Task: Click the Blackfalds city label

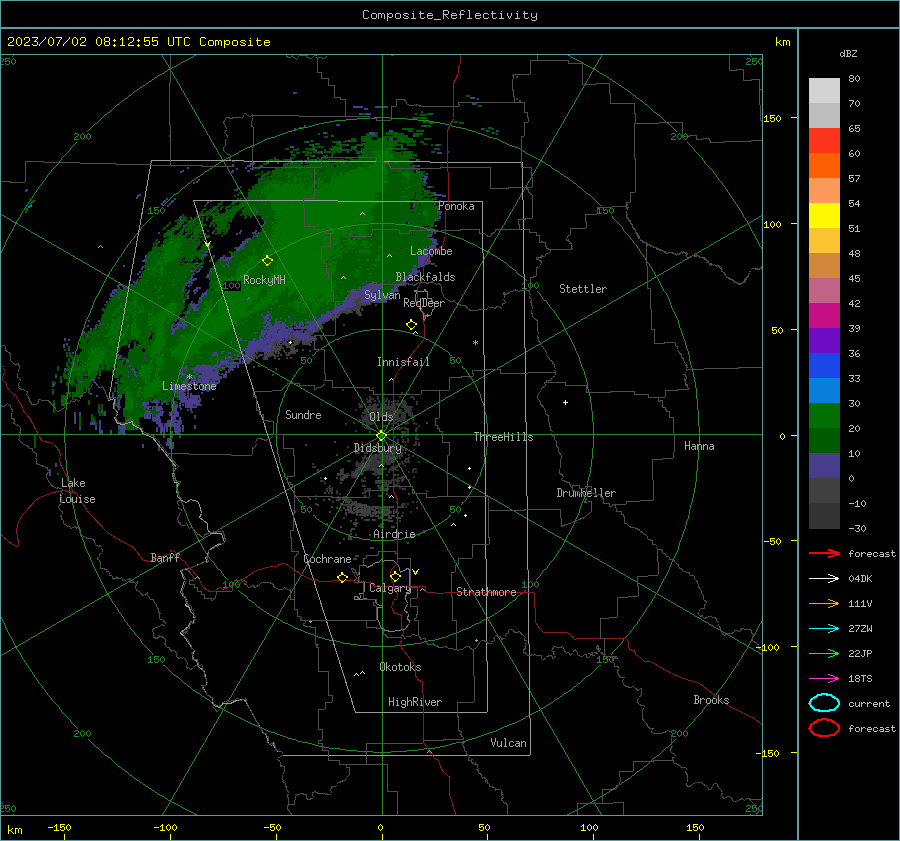Action: click(425, 277)
